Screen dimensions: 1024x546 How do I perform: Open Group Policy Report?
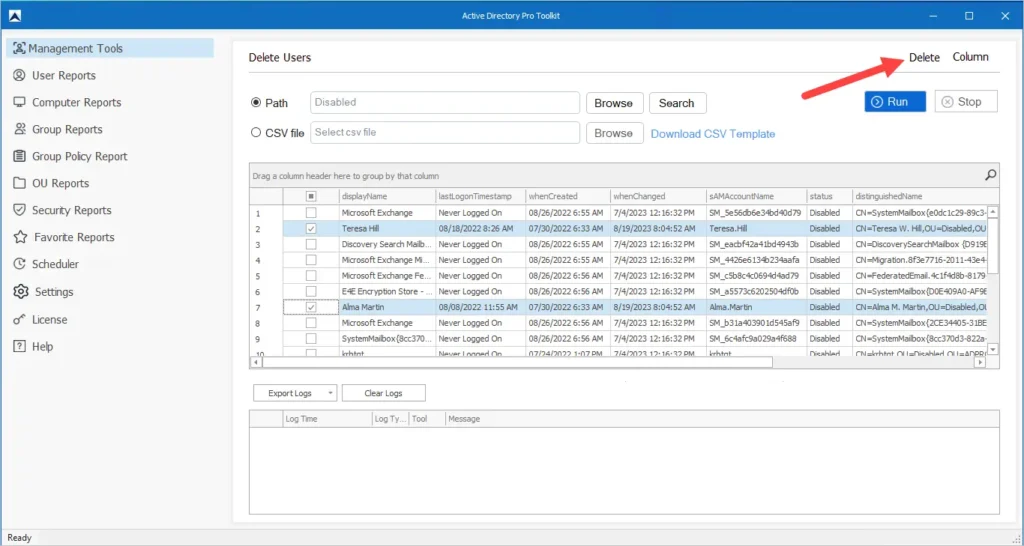[71, 156]
